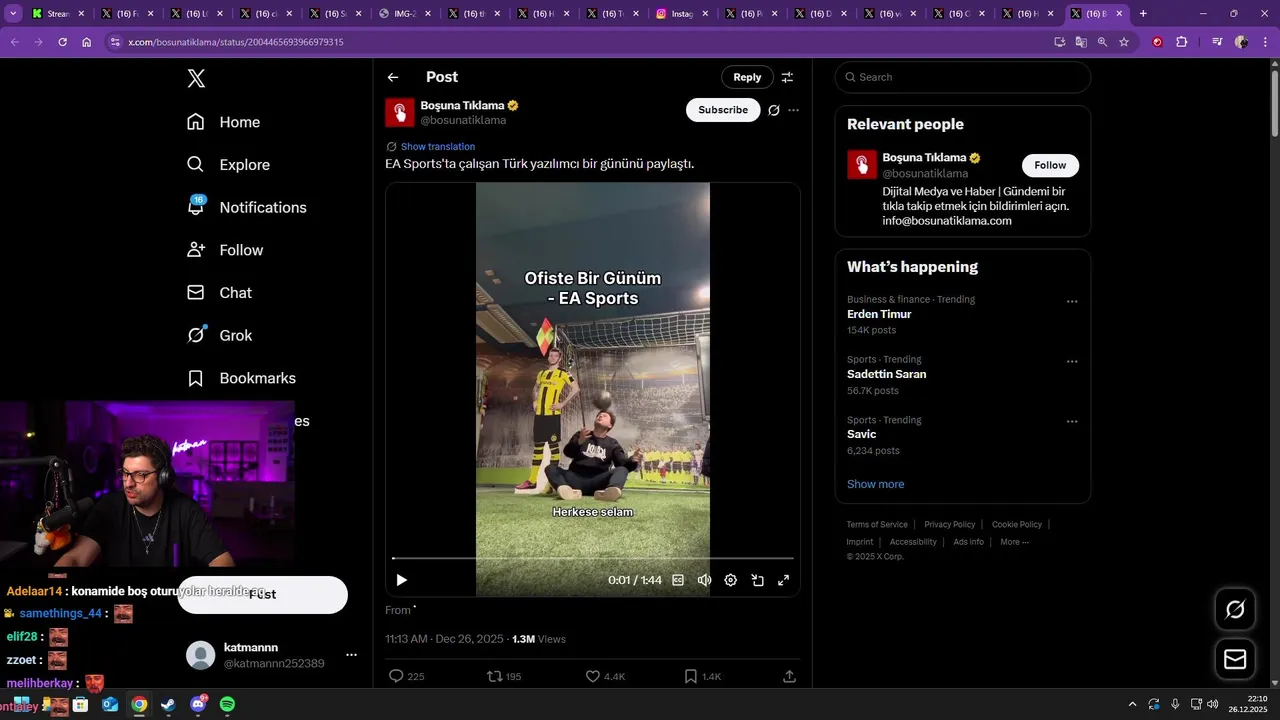Open Chrome translate page icon
This screenshot has height=720, width=1280.
(x=1081, y=42)
